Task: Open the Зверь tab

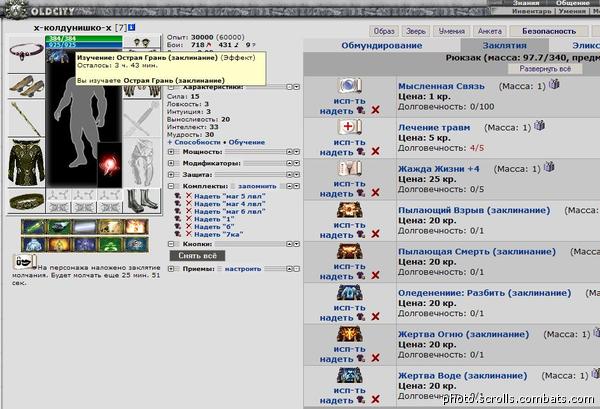Action: [x=416, y=31]
